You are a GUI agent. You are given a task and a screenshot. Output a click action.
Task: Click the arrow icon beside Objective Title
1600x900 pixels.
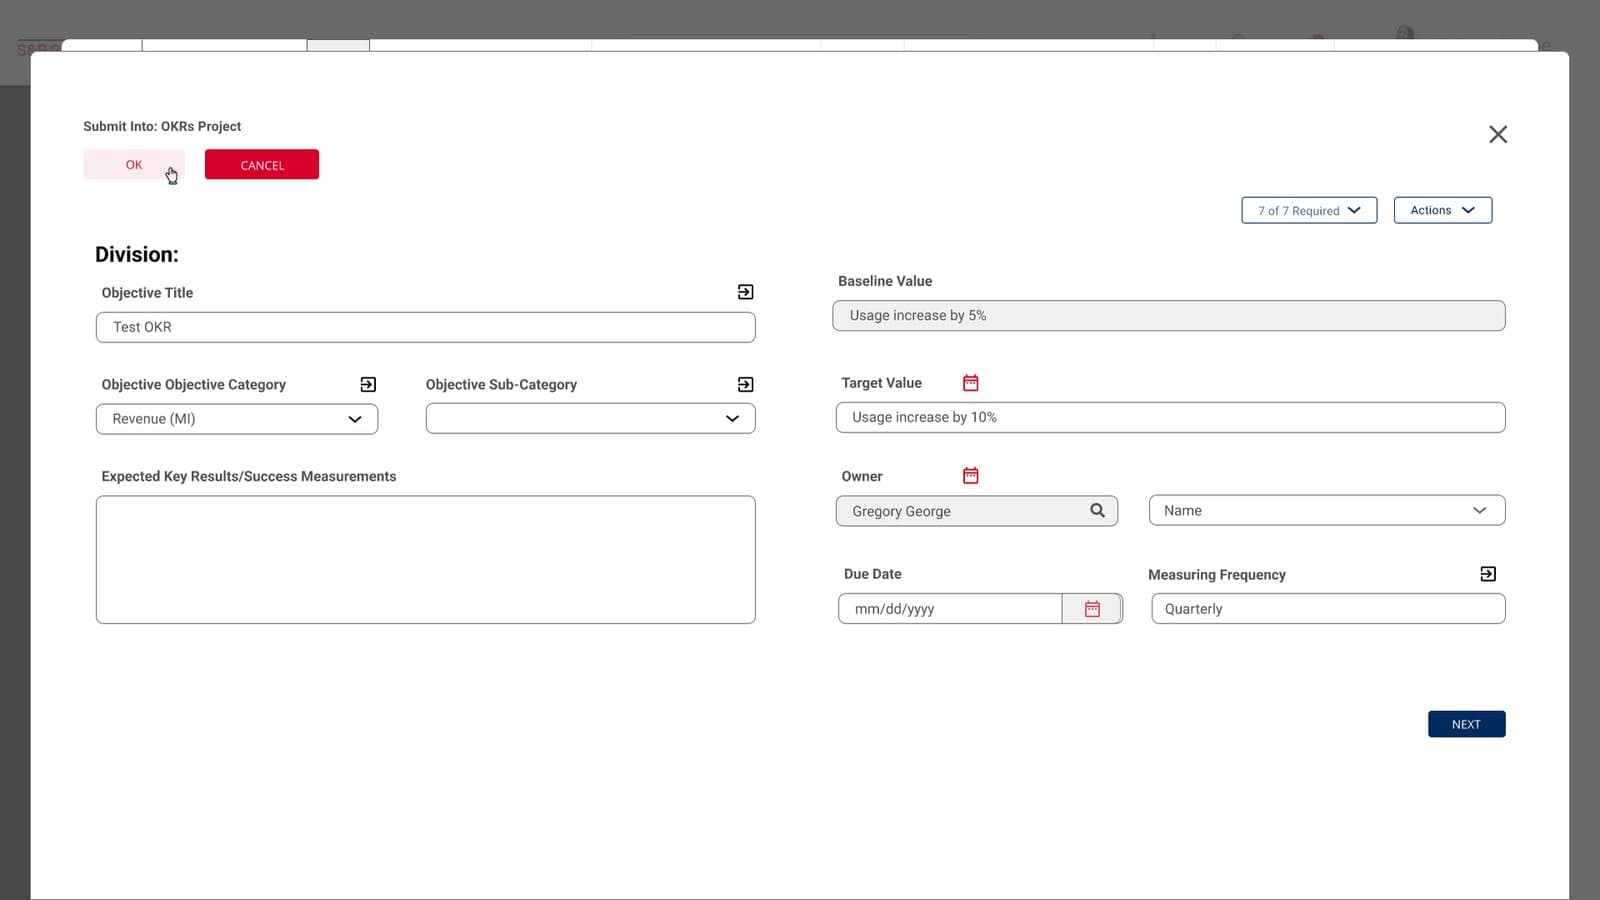click(x=745, y=292)
